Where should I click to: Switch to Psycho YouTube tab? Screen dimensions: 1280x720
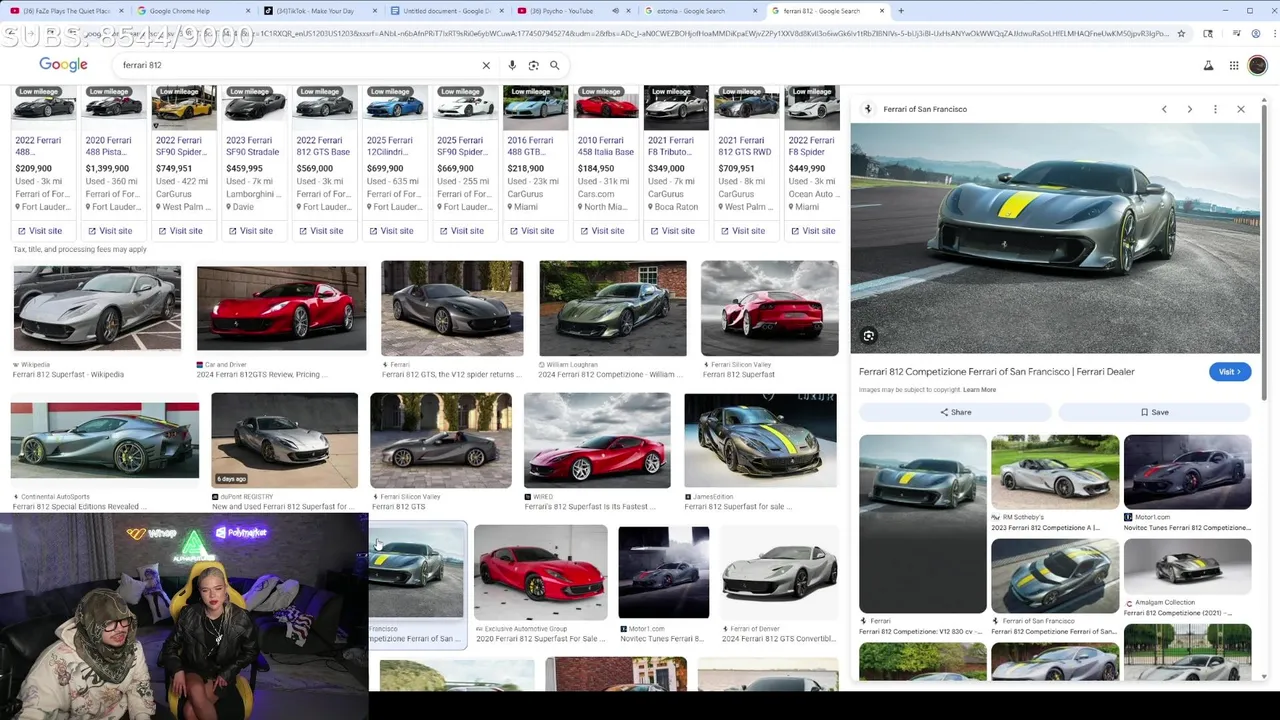567,11
